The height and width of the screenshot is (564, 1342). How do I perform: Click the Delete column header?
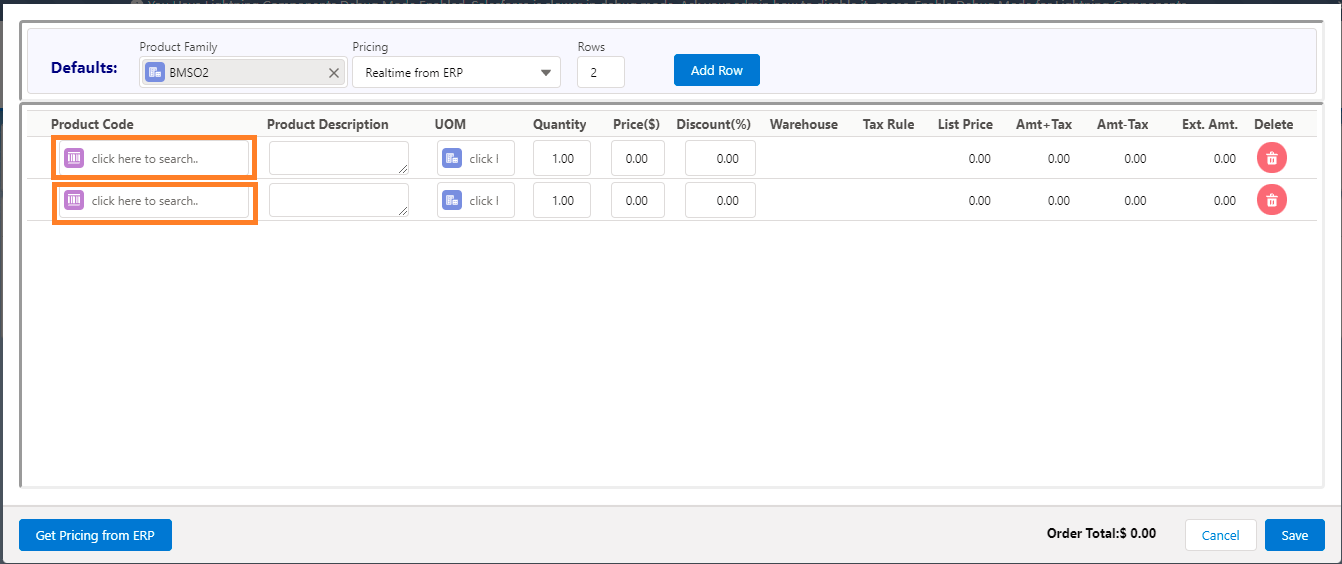(1274, 124)
